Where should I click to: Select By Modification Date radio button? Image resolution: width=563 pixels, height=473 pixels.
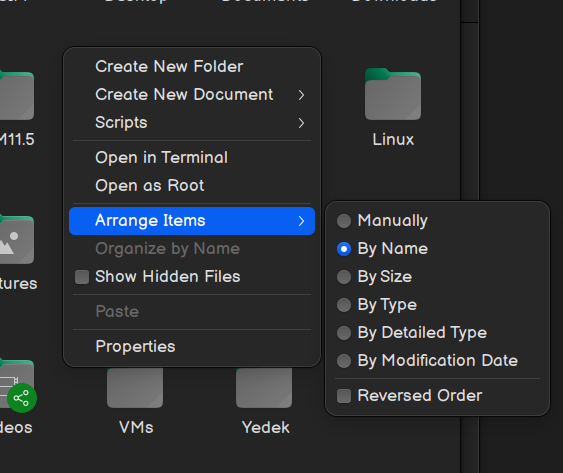pos(344,361)
